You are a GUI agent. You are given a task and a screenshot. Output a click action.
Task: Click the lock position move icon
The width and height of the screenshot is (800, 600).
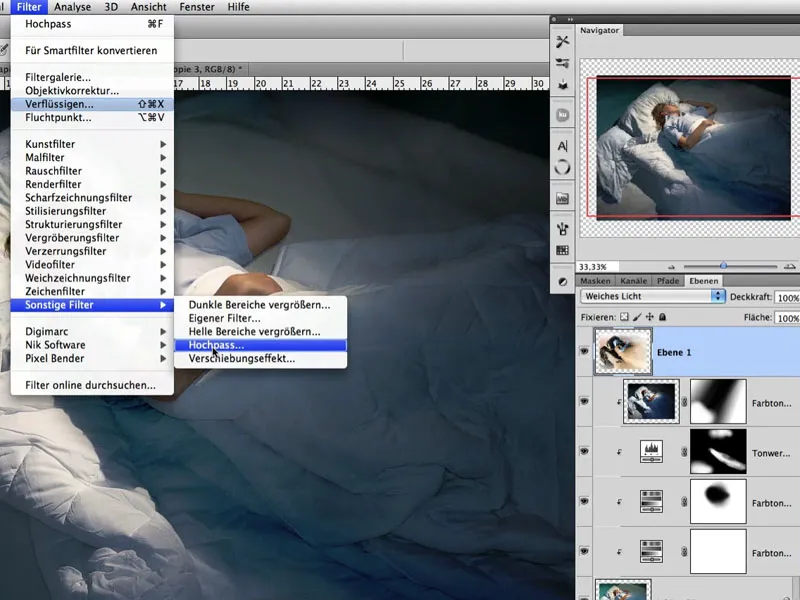[x=651, y=318]
